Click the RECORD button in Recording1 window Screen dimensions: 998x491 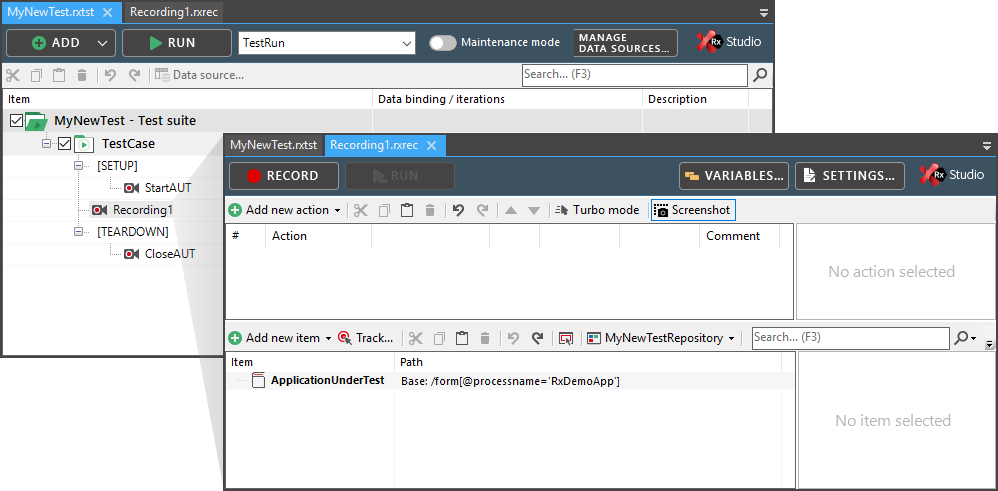284,176
